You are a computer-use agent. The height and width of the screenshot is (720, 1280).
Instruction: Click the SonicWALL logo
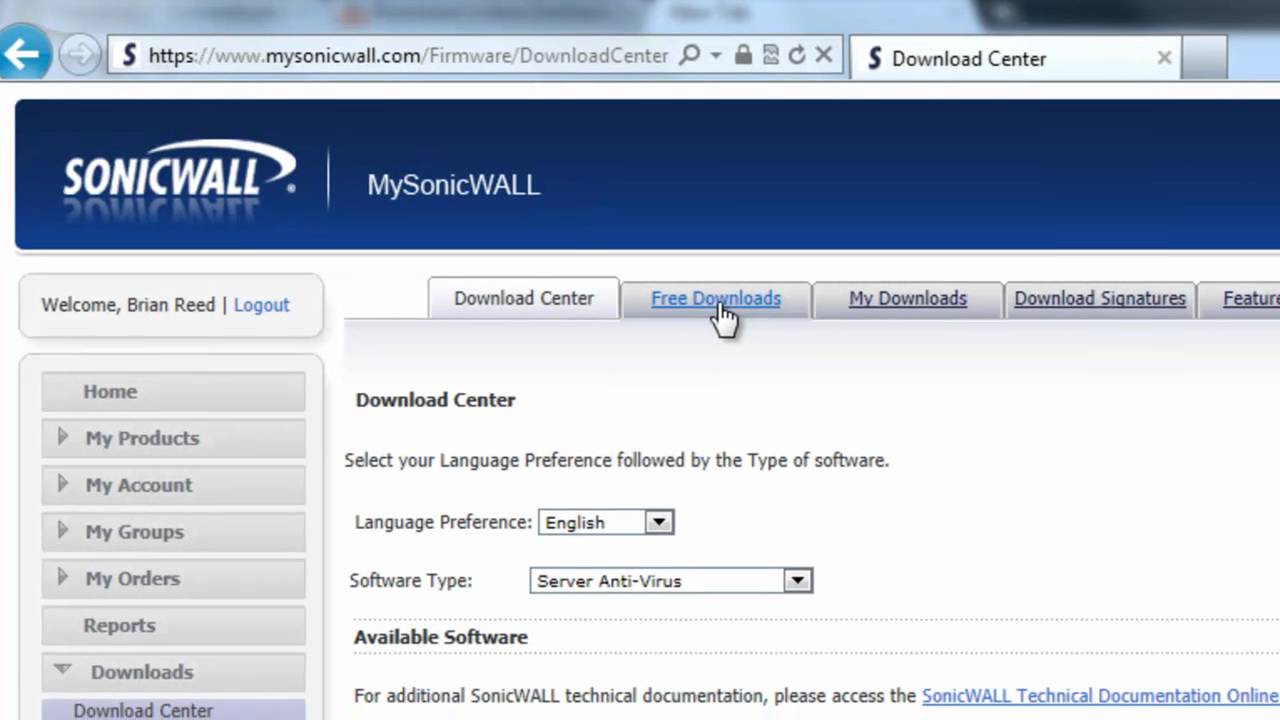[178, 175]
